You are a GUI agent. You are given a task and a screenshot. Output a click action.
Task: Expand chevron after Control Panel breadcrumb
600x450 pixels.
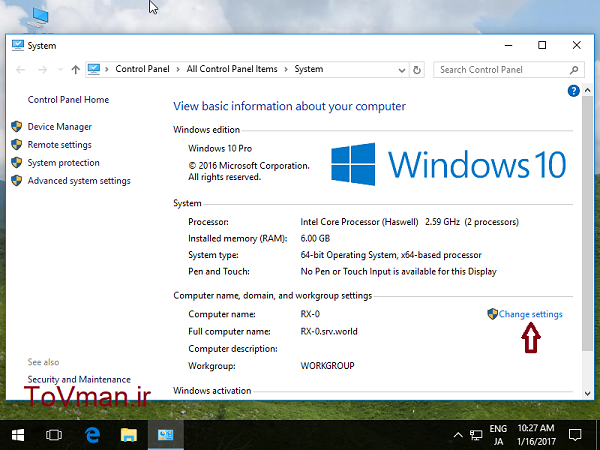(178, 69)
